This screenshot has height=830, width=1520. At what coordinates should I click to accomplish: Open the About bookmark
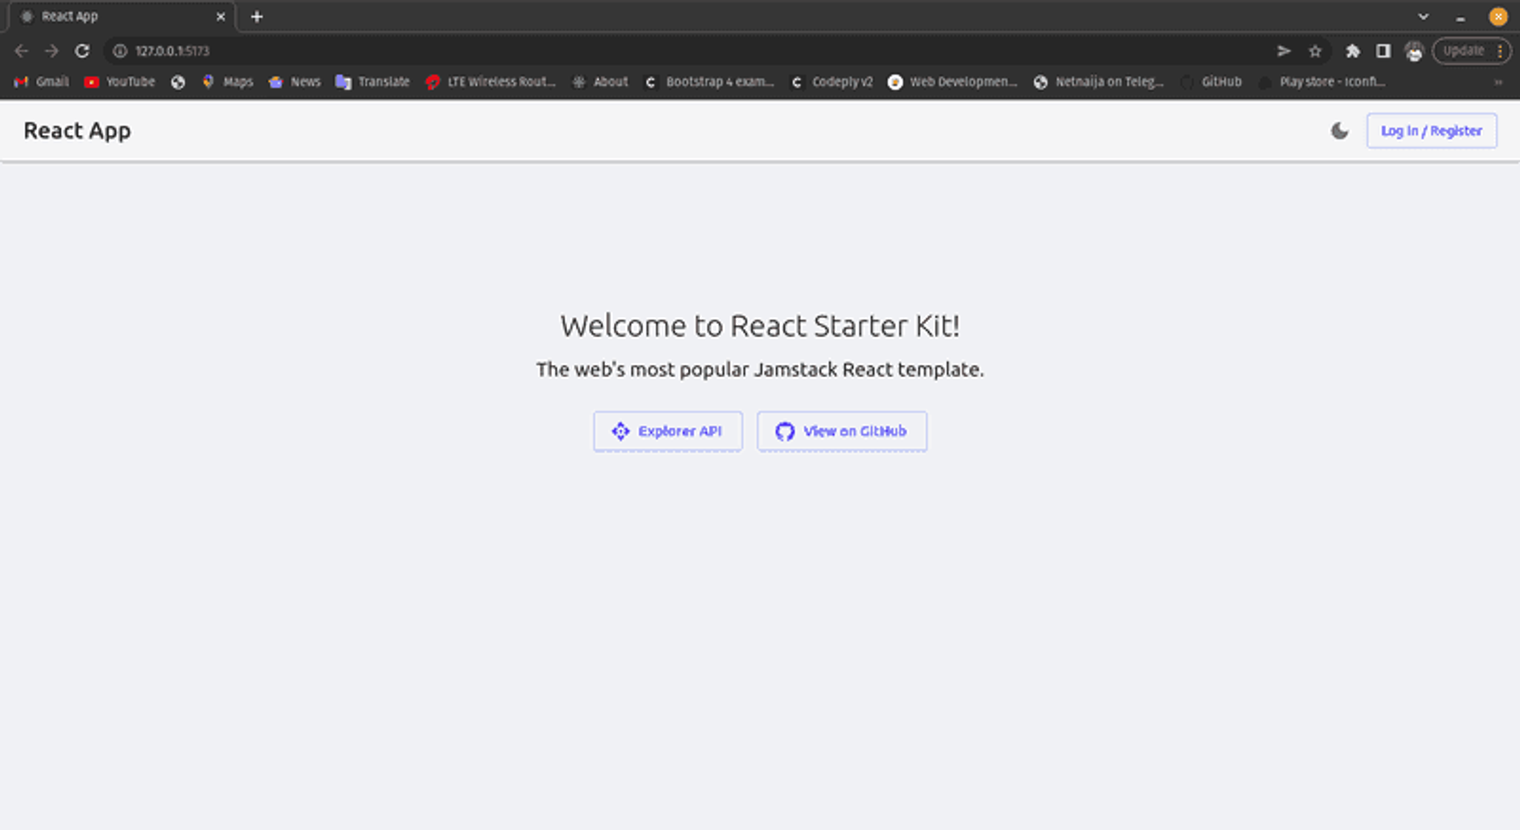click(x=600, y=82)
